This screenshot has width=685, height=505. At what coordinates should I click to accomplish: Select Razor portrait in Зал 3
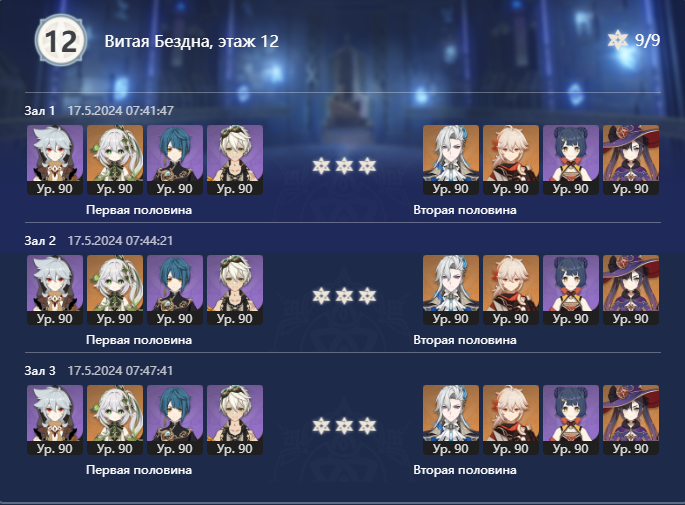(x=55, y=419)
